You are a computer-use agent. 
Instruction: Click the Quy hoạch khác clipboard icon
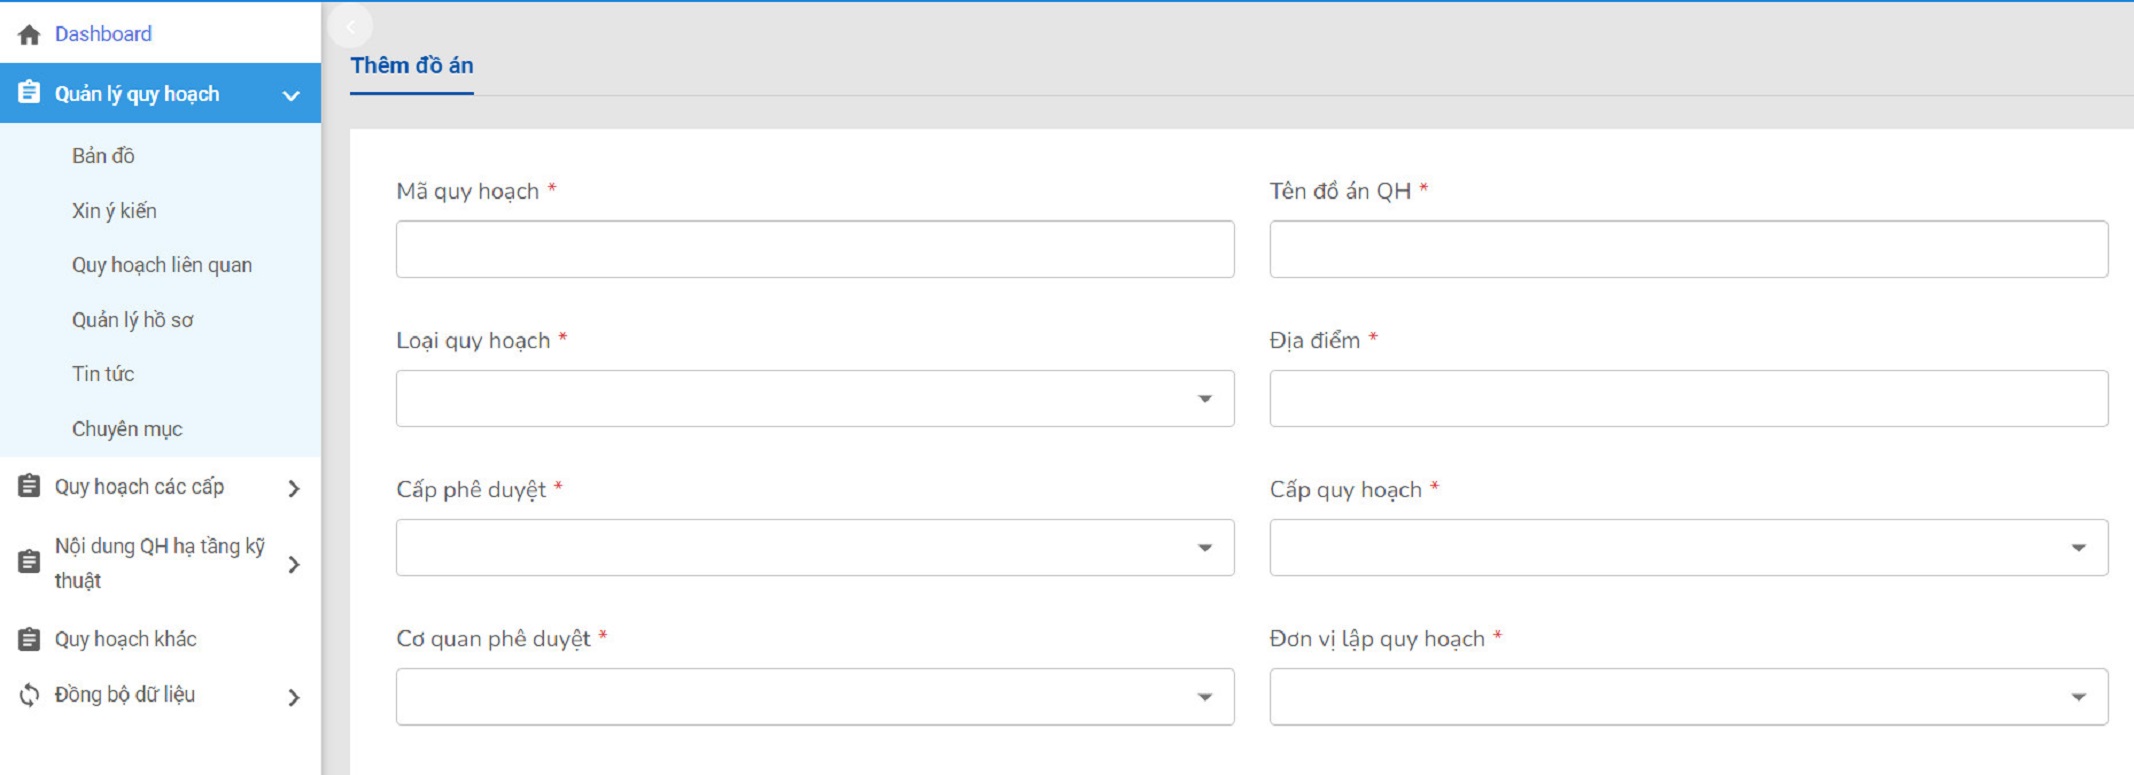[x=29, y=639]
